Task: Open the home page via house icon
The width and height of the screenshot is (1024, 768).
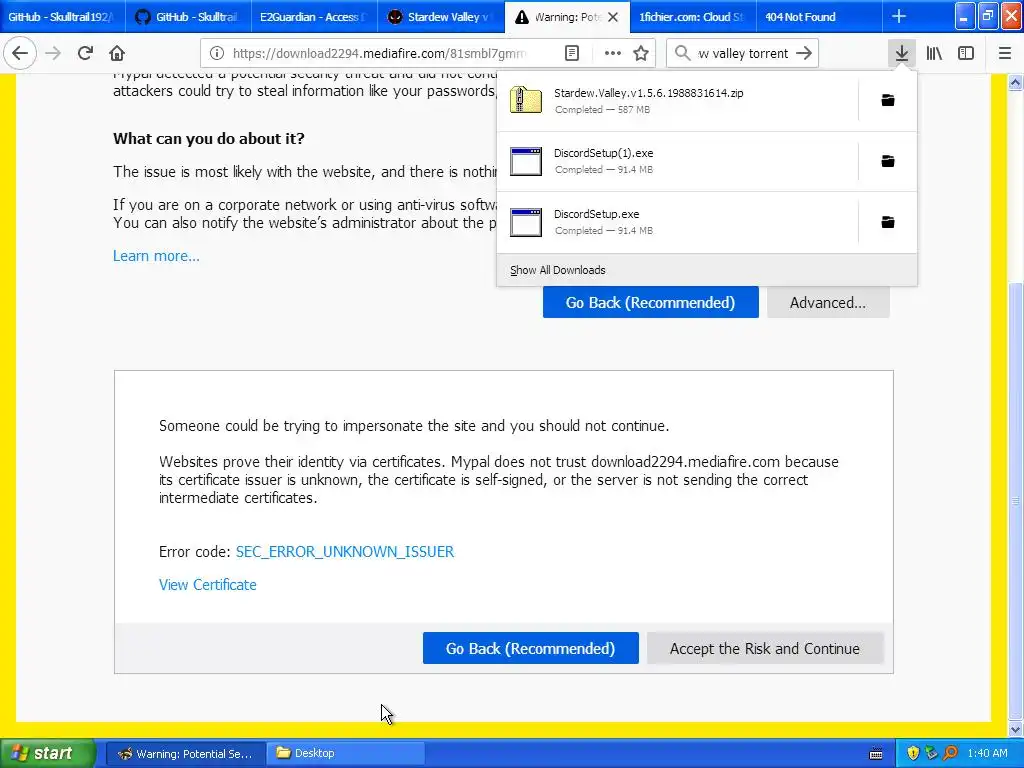Action: pyautogui.click(x=117, y=54)
